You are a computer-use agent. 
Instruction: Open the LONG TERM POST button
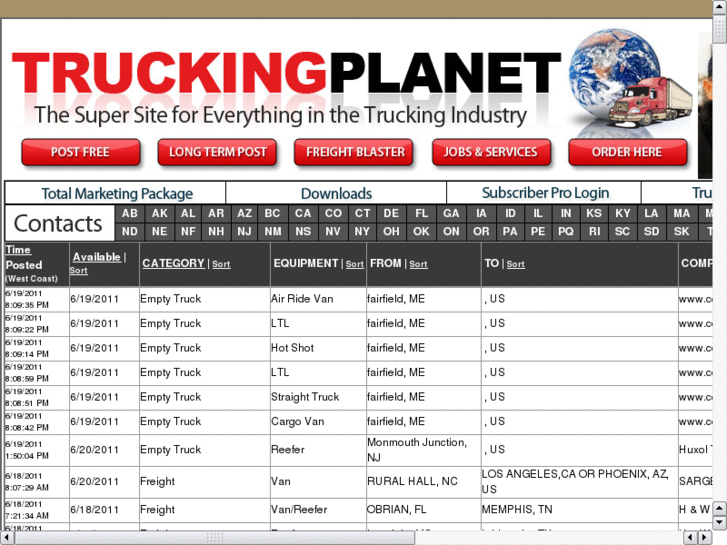217,152
